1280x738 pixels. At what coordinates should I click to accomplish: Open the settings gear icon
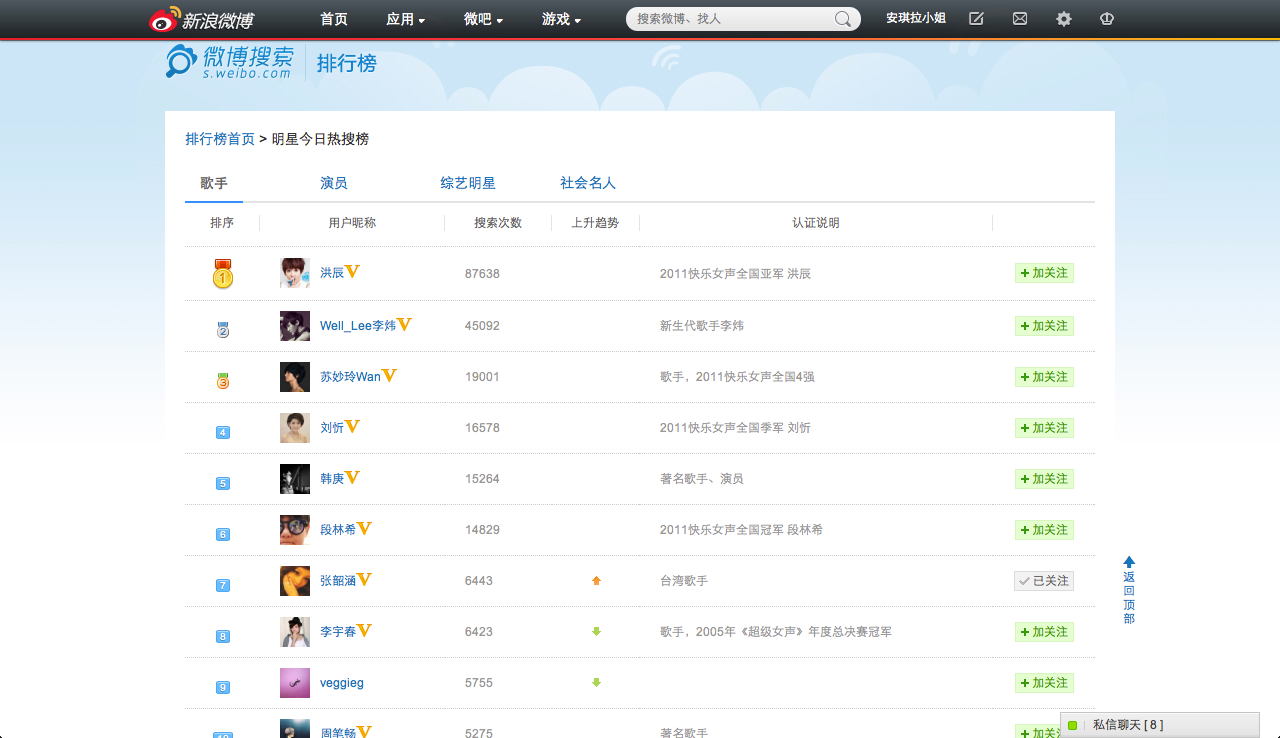pyautogui.click(x=1064, y=18)
